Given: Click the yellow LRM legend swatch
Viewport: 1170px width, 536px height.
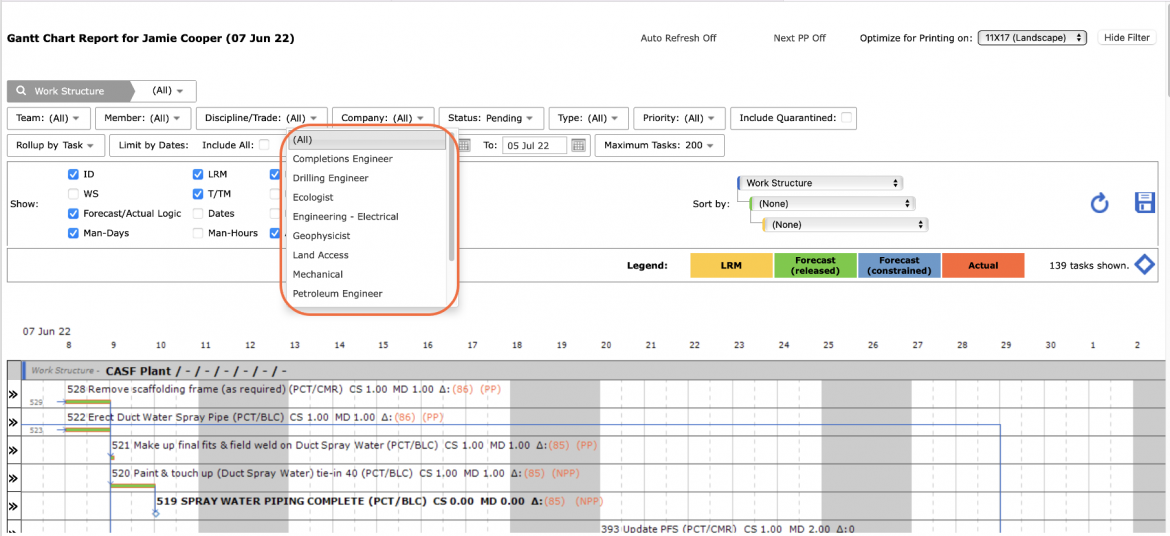Looking at the screenshot, I should pyautogui.click(x=731, y=265).
